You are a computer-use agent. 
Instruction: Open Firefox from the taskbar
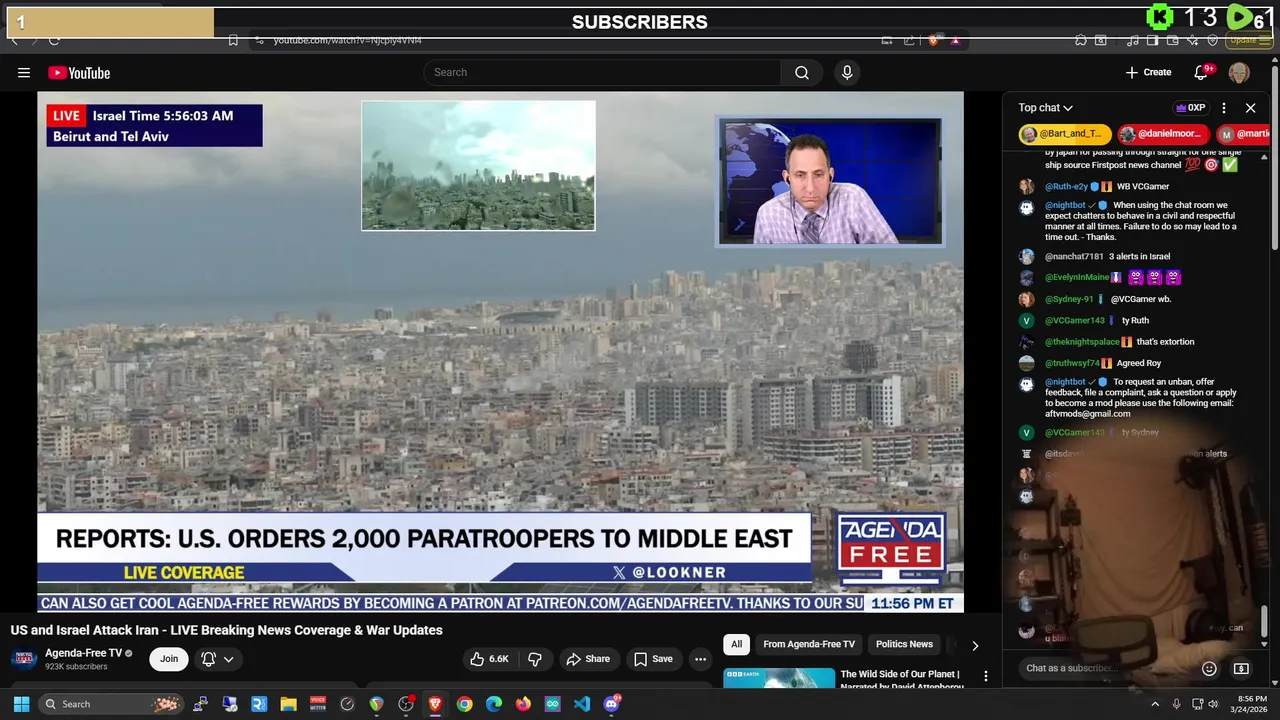pos(523,704)
